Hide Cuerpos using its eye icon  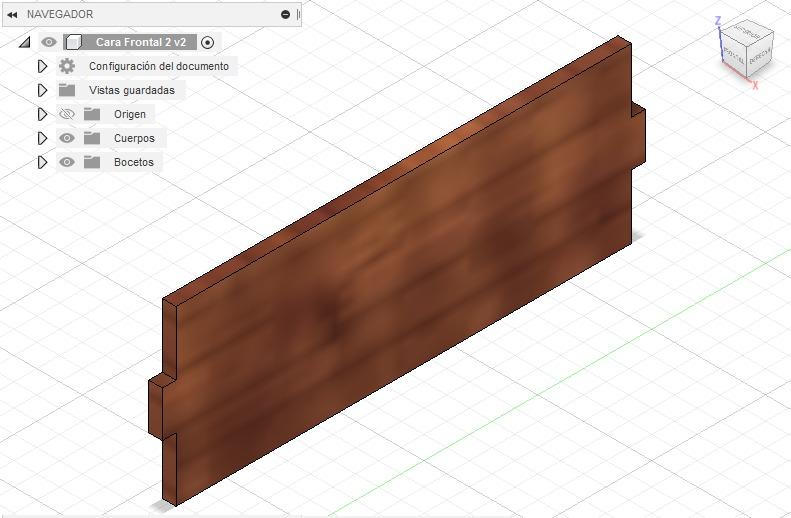point(67,138)
